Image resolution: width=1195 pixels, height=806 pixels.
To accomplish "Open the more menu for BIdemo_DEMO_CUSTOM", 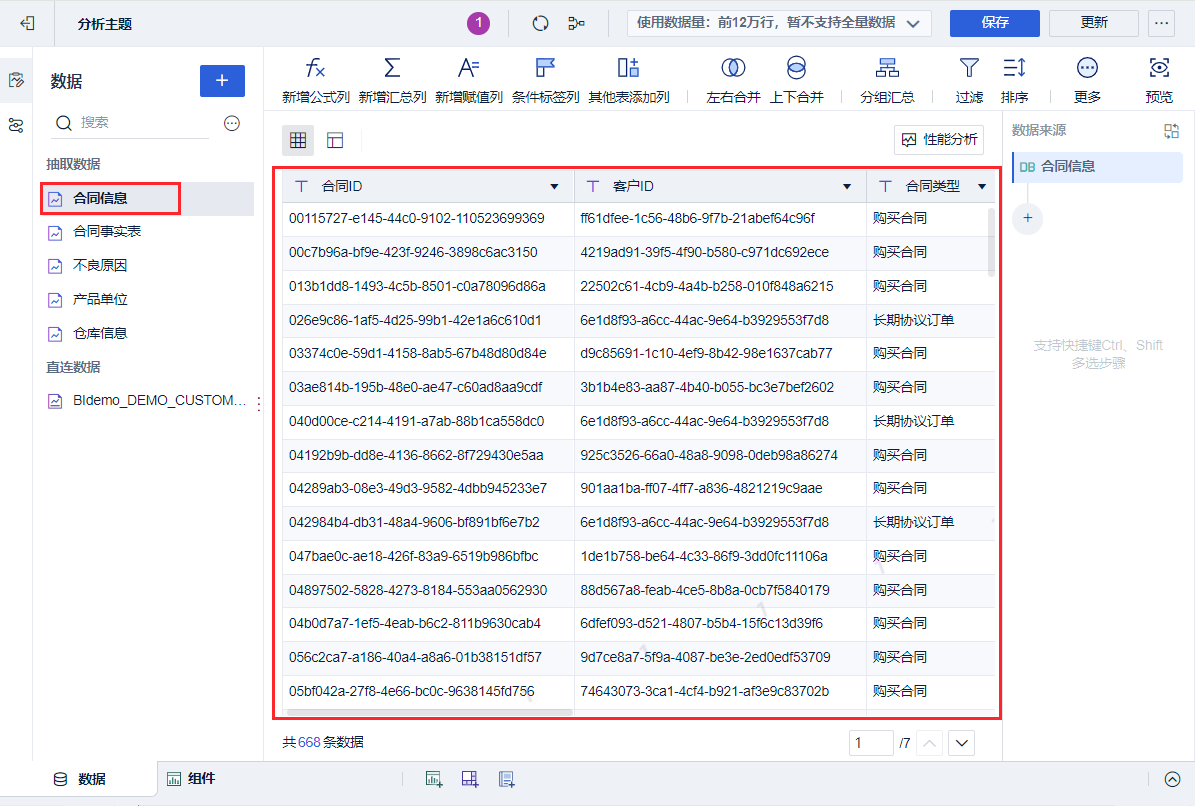I will pos(259,402).
